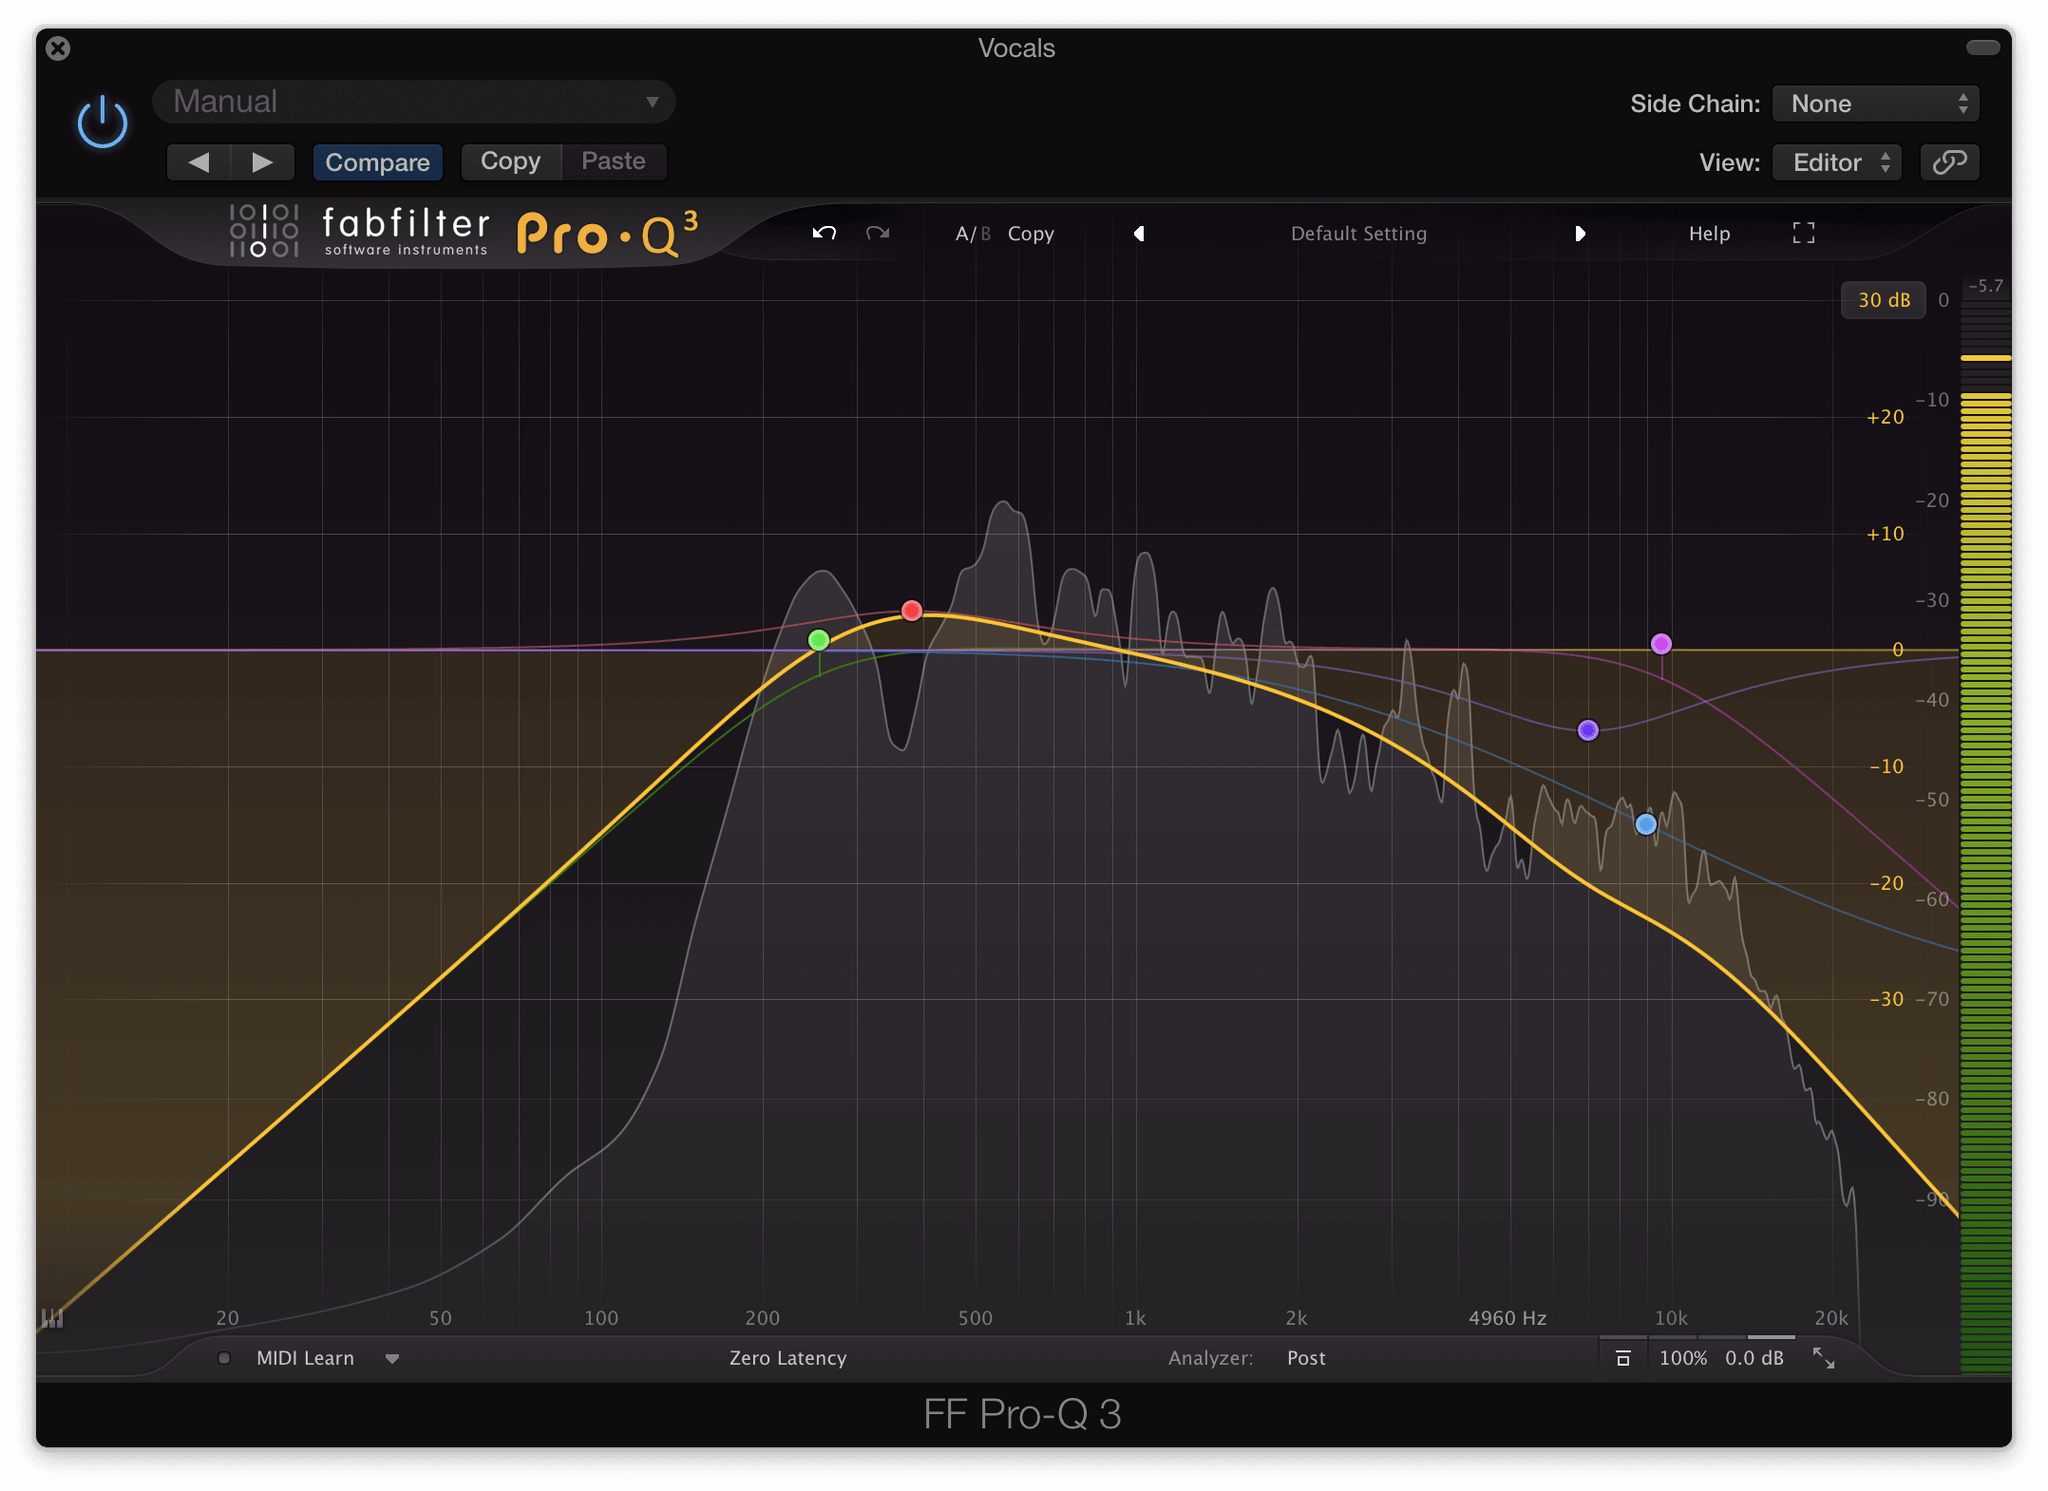Open the Help menu

point(1709,233)
